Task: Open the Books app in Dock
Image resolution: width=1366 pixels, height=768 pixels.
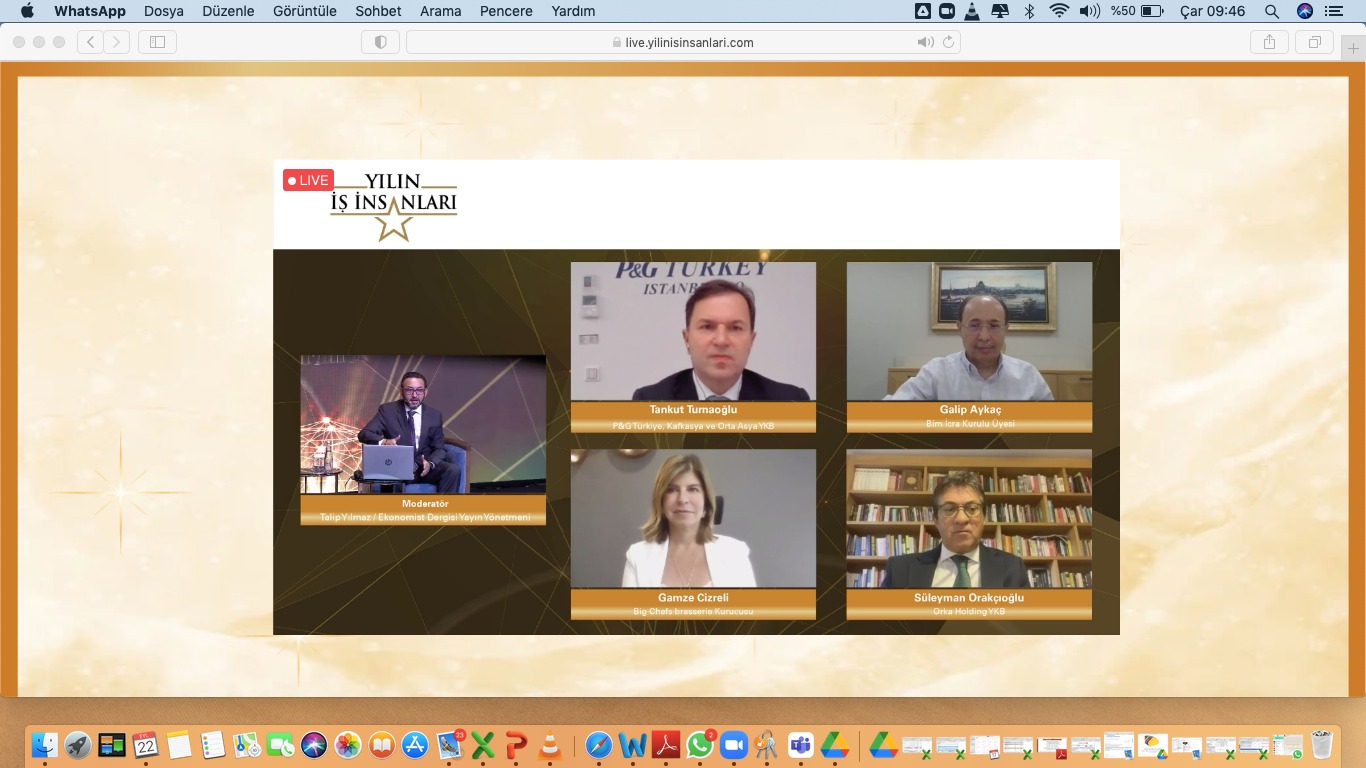Action: pos(381,745)
